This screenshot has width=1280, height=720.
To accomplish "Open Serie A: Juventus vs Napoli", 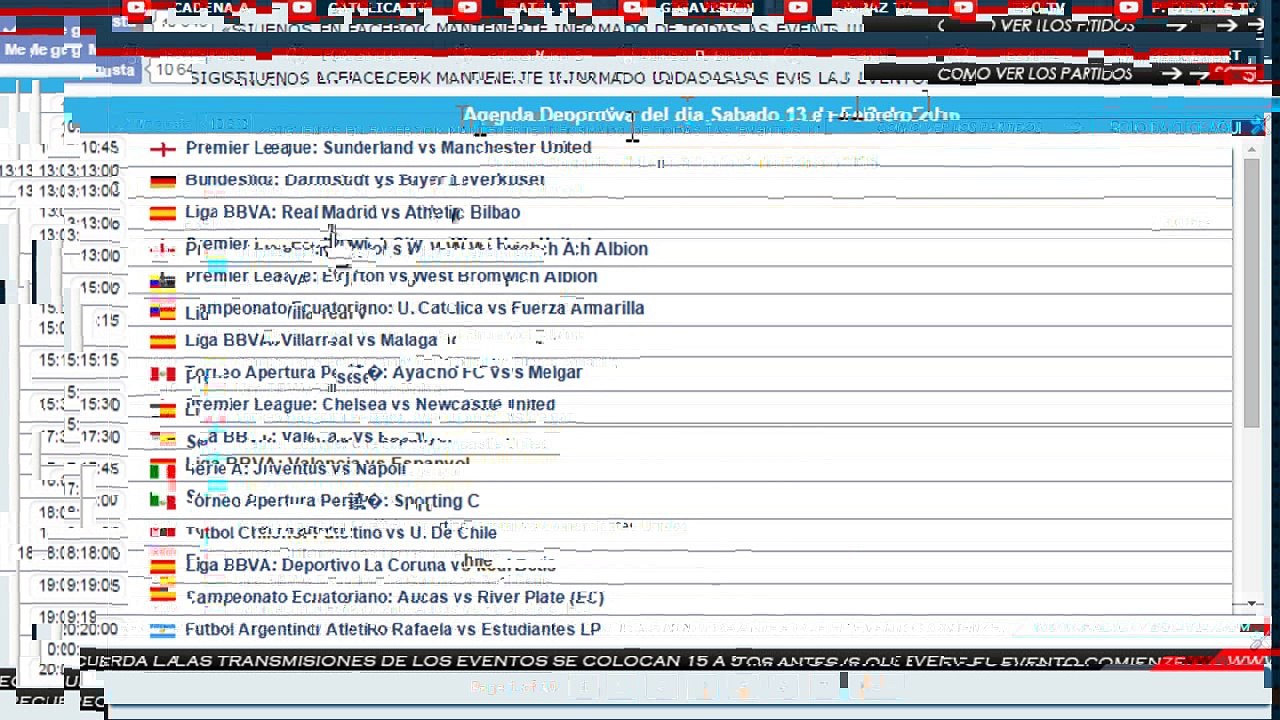I will [x=296, y=468].
